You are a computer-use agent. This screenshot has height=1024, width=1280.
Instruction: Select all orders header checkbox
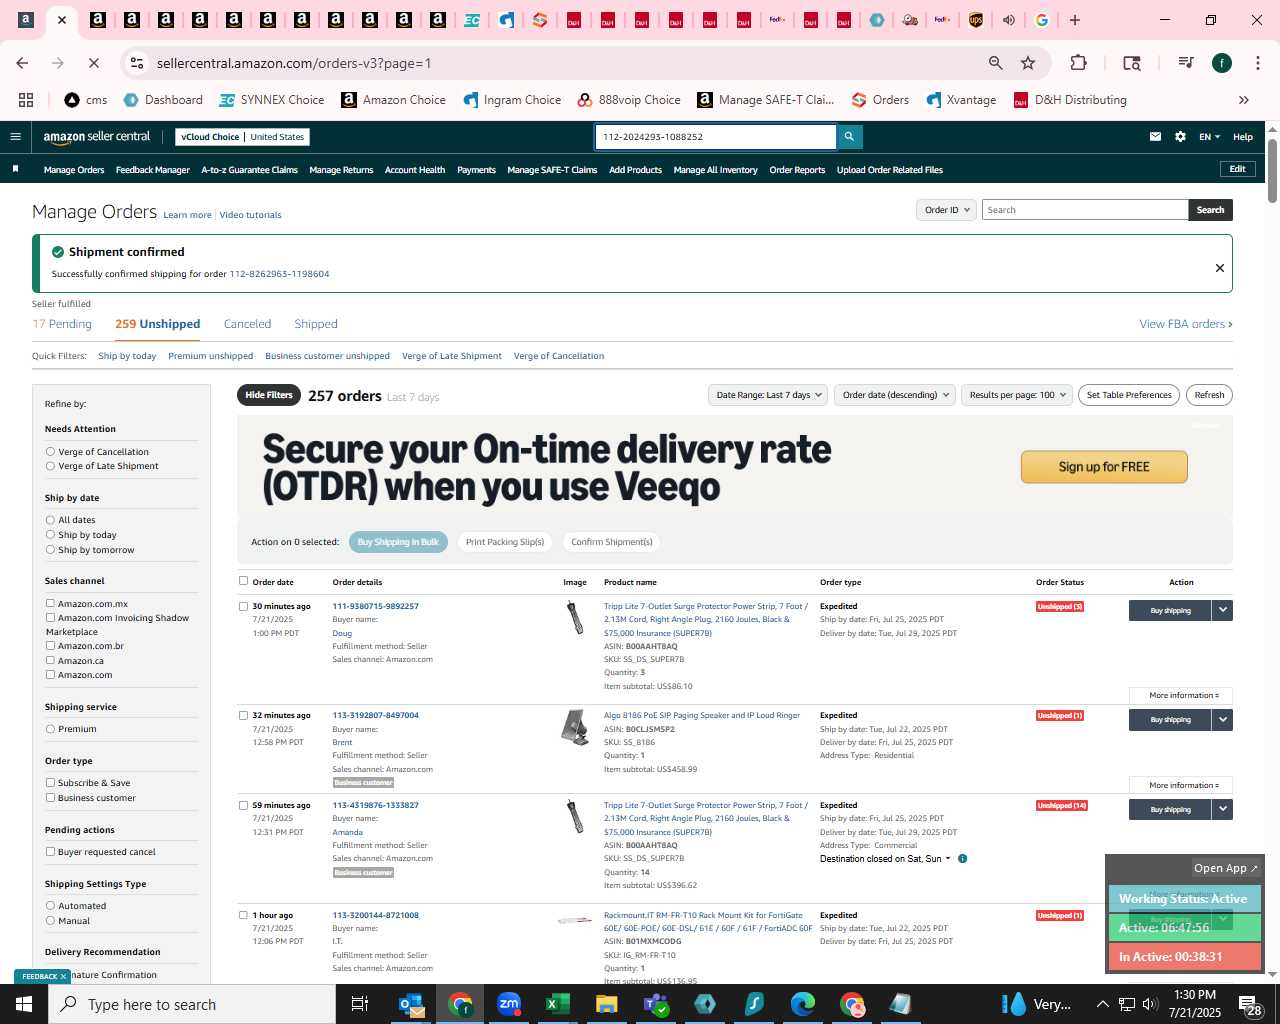coord(243,581)
